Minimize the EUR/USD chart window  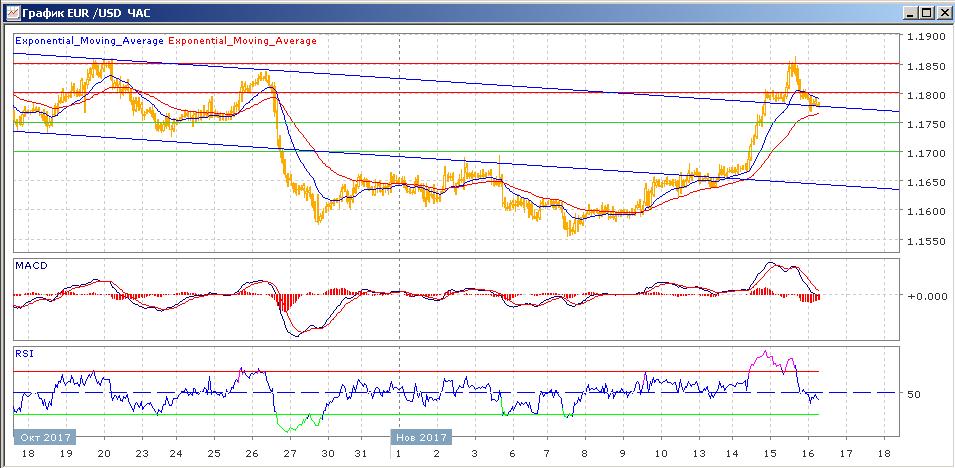point(909,12)
